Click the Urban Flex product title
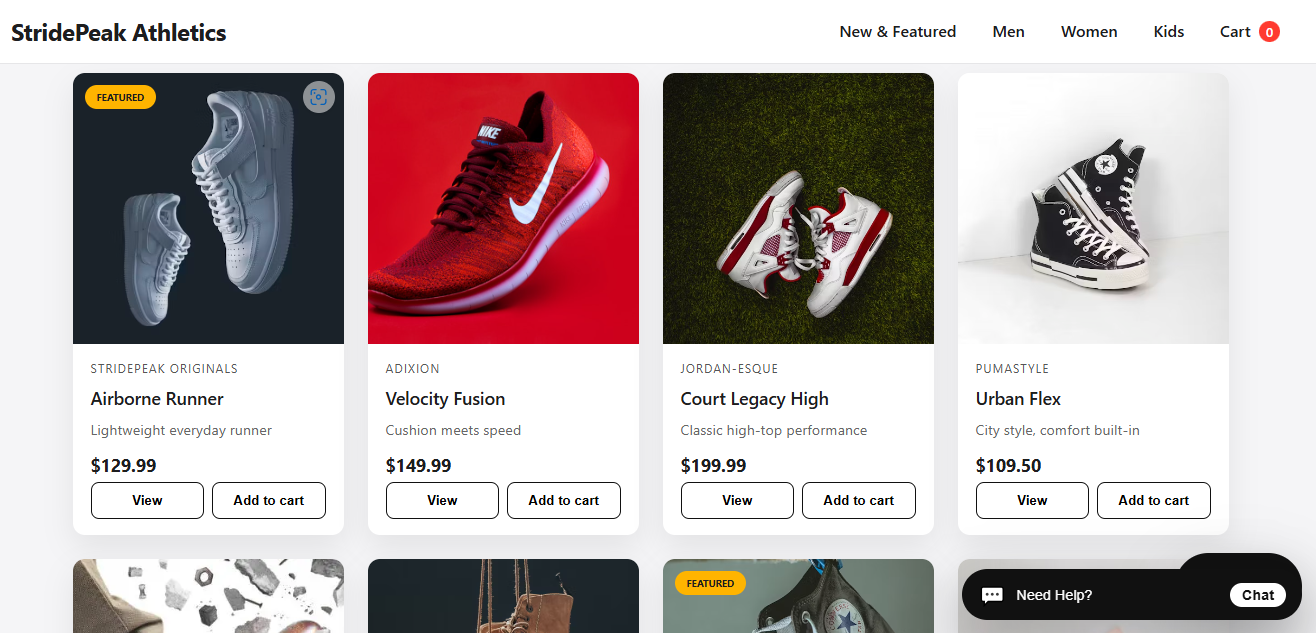1316x633 pixels. (1018, 398)
